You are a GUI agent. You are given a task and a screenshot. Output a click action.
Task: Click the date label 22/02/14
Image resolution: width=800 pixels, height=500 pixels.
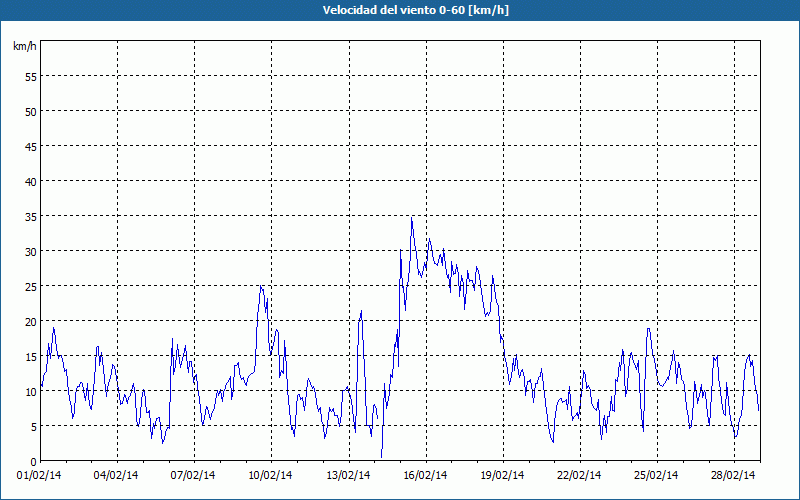pyautogui.click(x=579, y=476)
